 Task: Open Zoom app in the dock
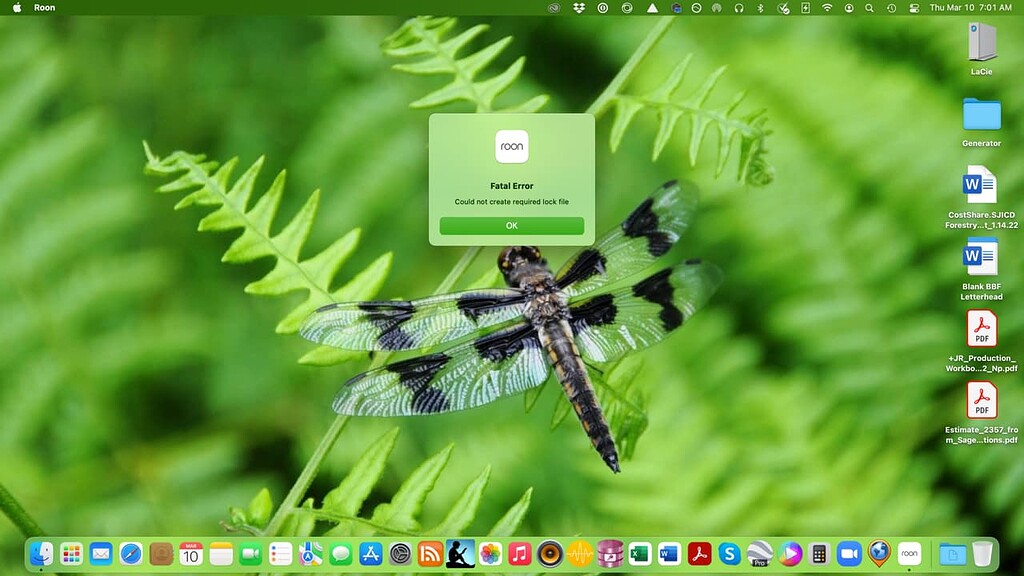849,553
